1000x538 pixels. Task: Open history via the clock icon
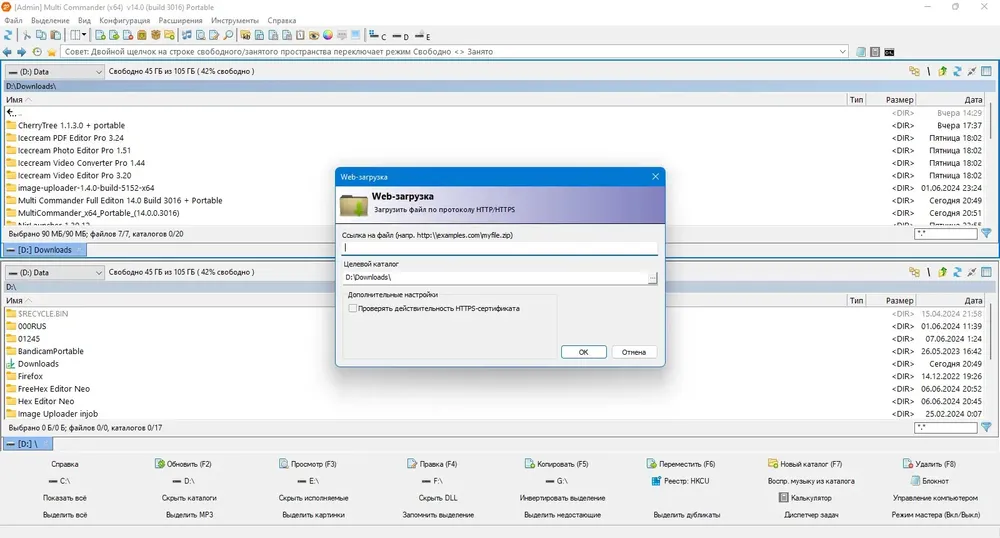coord(37,52)
